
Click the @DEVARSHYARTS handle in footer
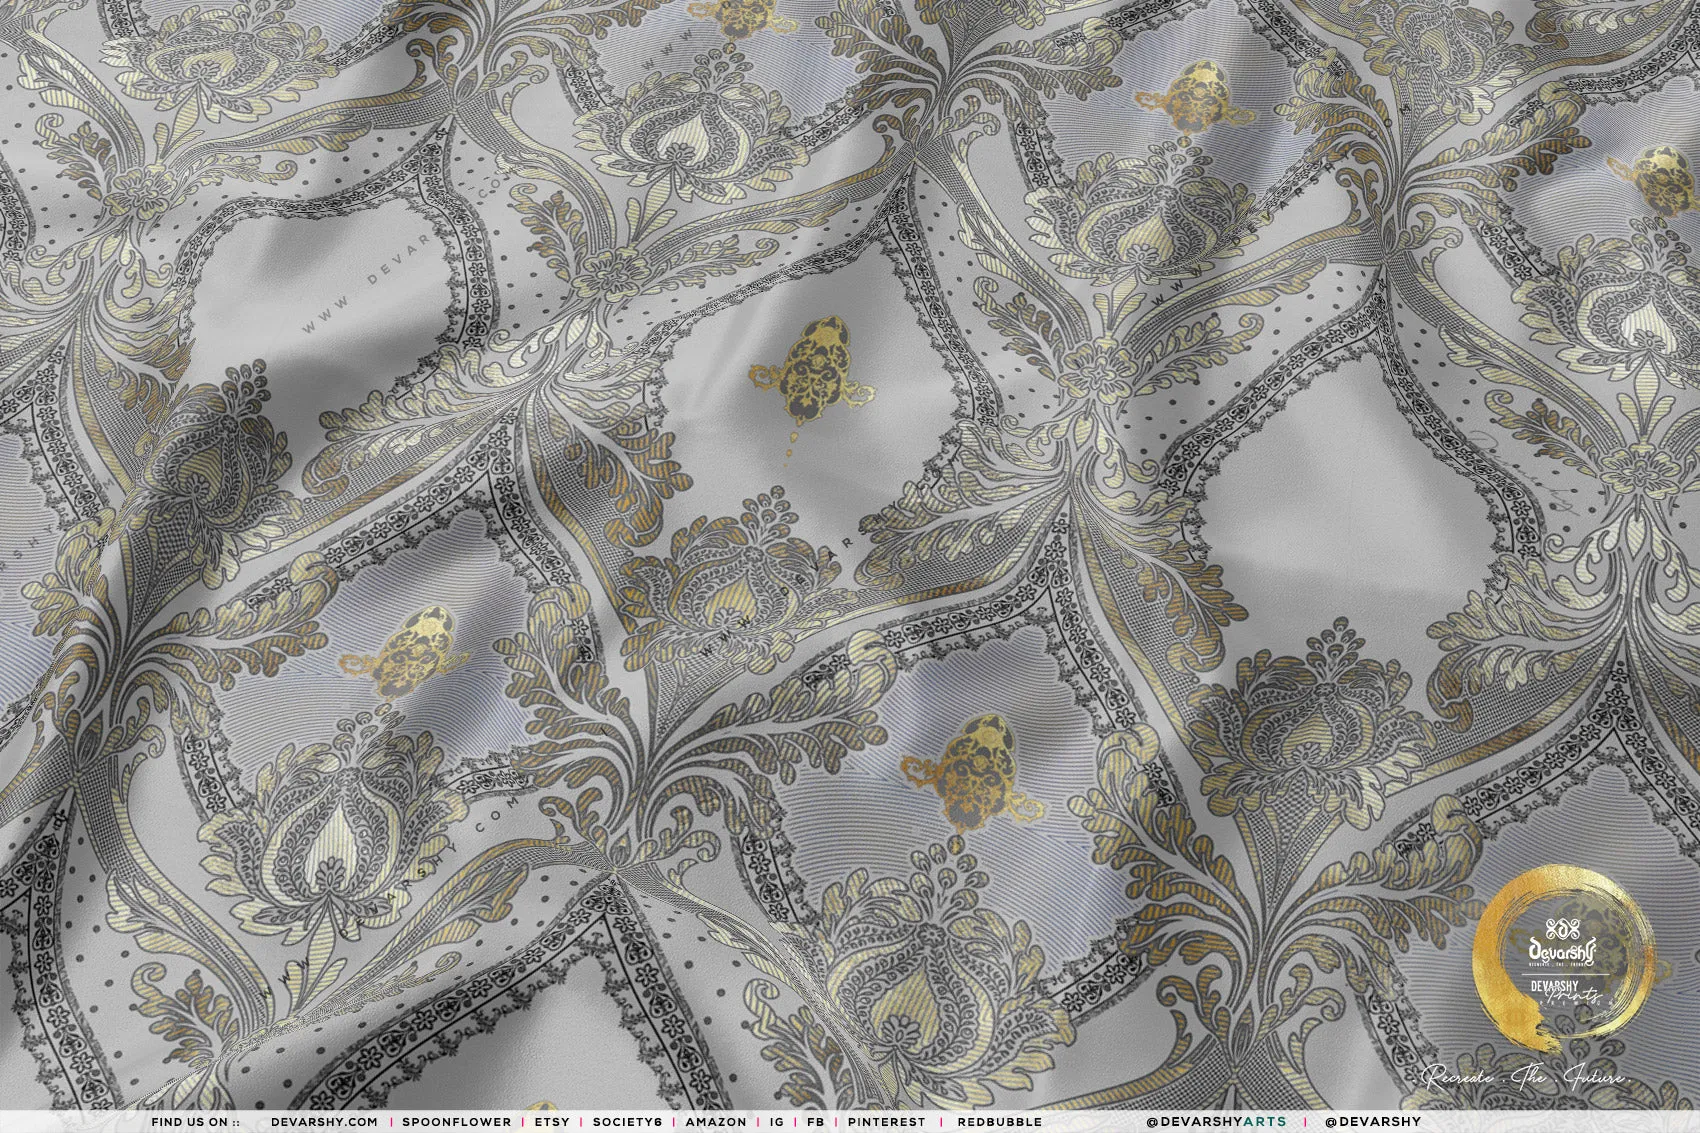(x=1217, y=1122)
